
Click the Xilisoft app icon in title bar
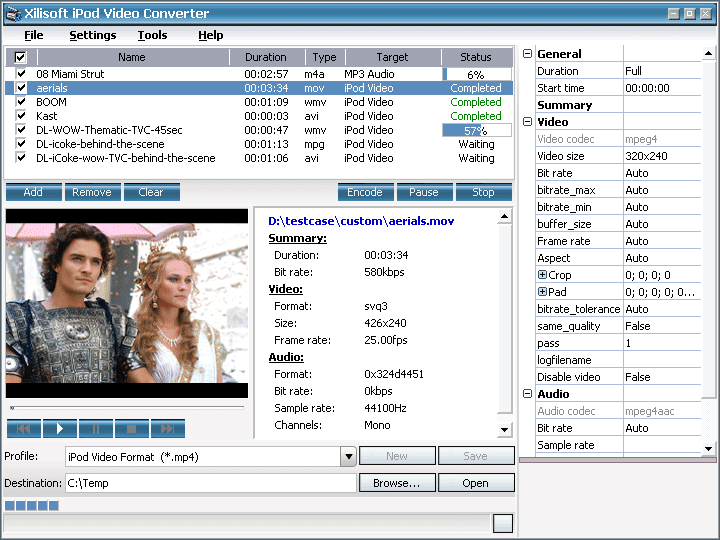[13, 13]
